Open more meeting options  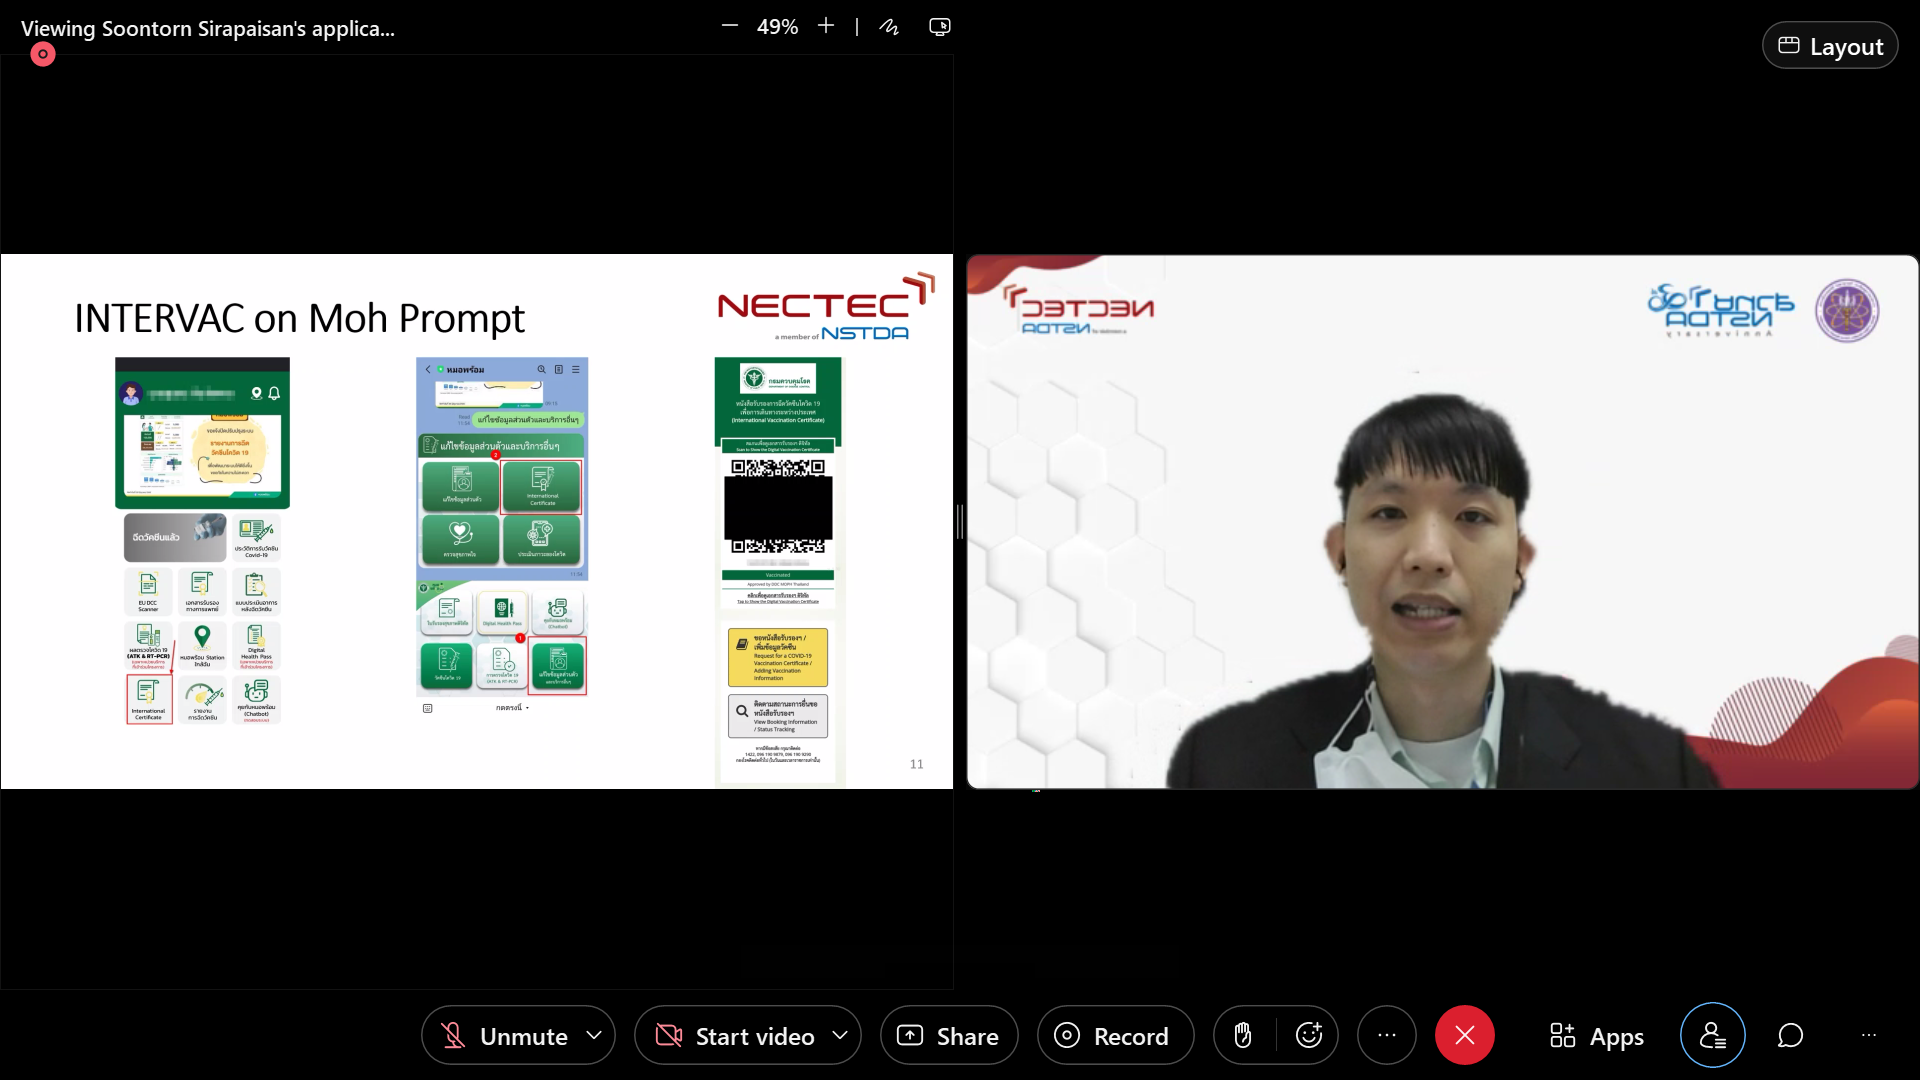[x=1387, y=1036]
